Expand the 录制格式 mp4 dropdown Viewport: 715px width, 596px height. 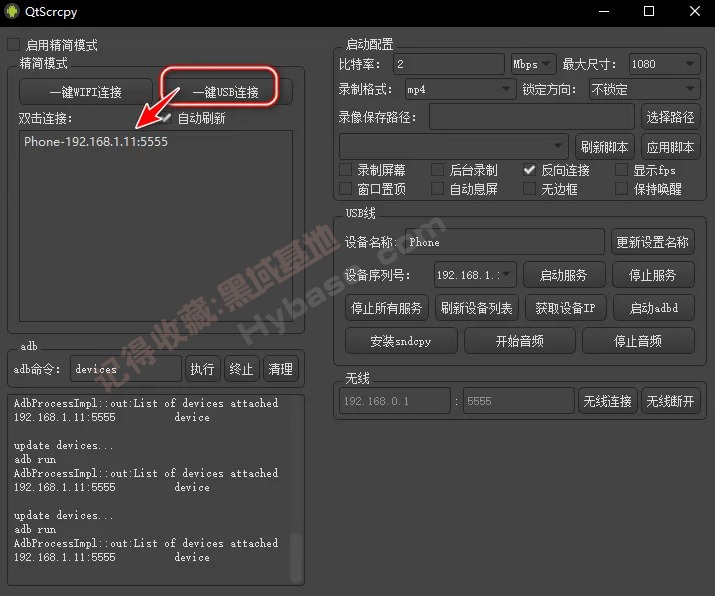click(x=460, y=89)
